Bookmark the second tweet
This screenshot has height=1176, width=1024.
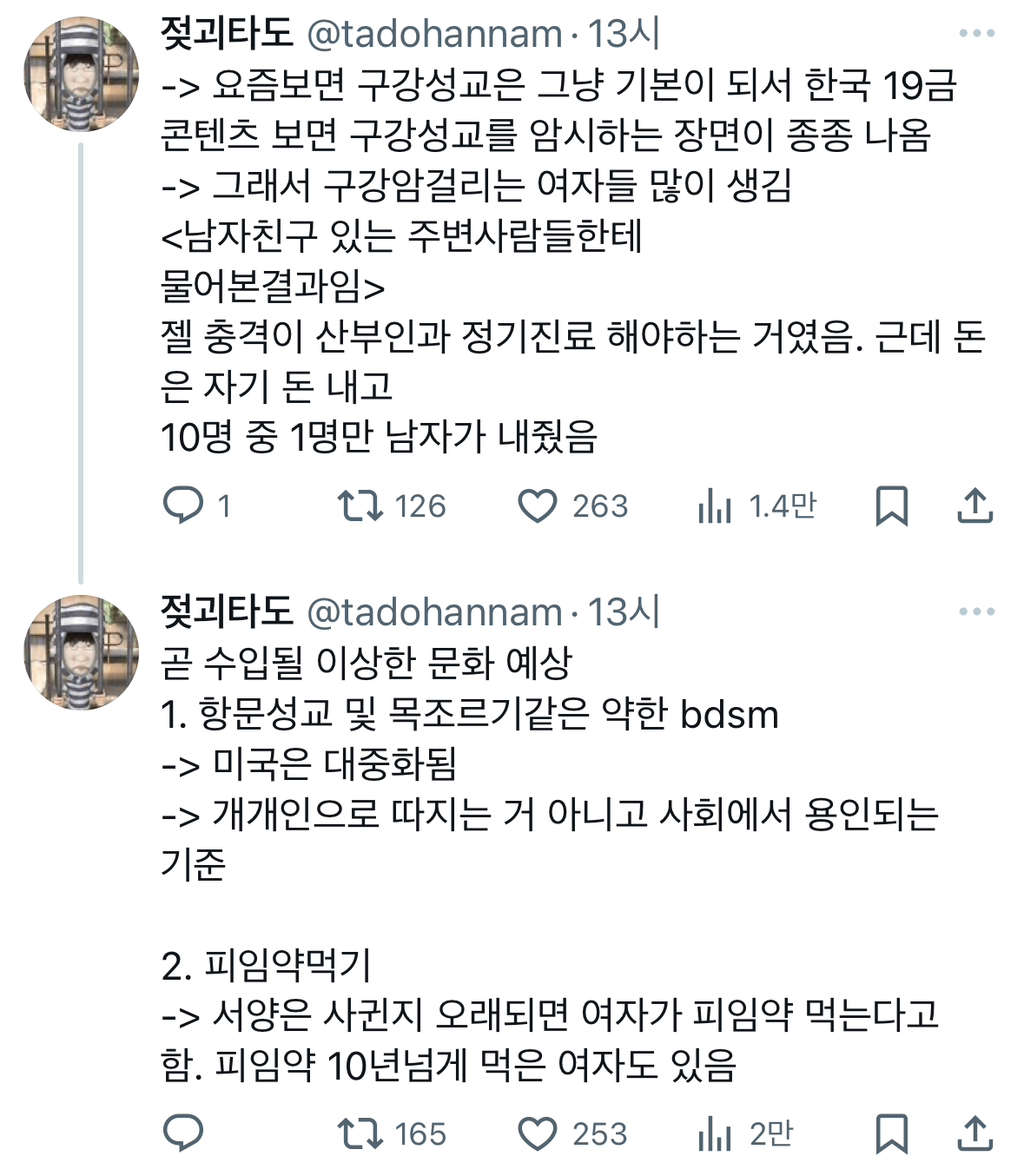[891, 1135]
